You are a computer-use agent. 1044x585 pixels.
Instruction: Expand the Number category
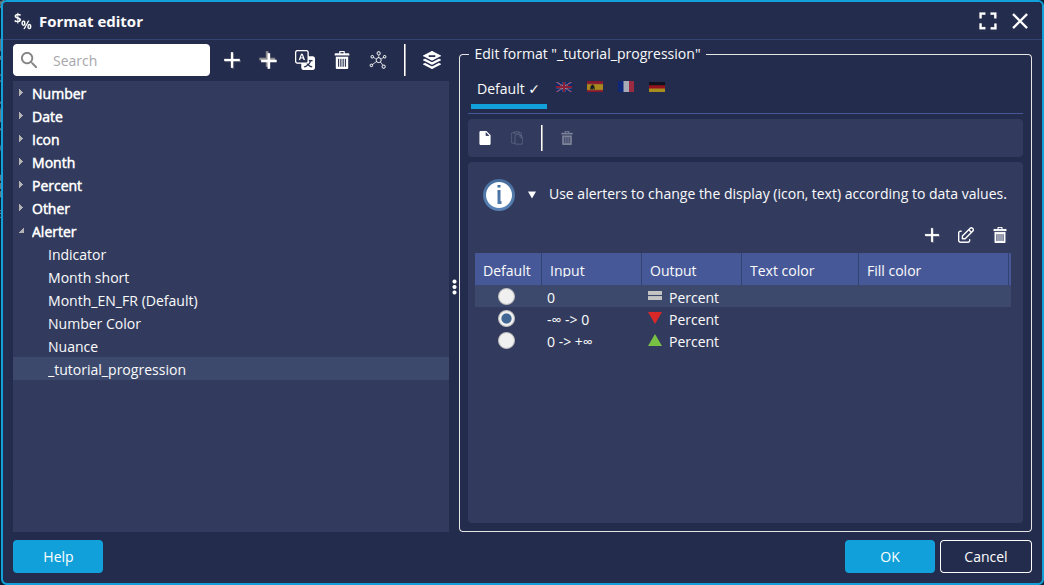tap(22, 93)
